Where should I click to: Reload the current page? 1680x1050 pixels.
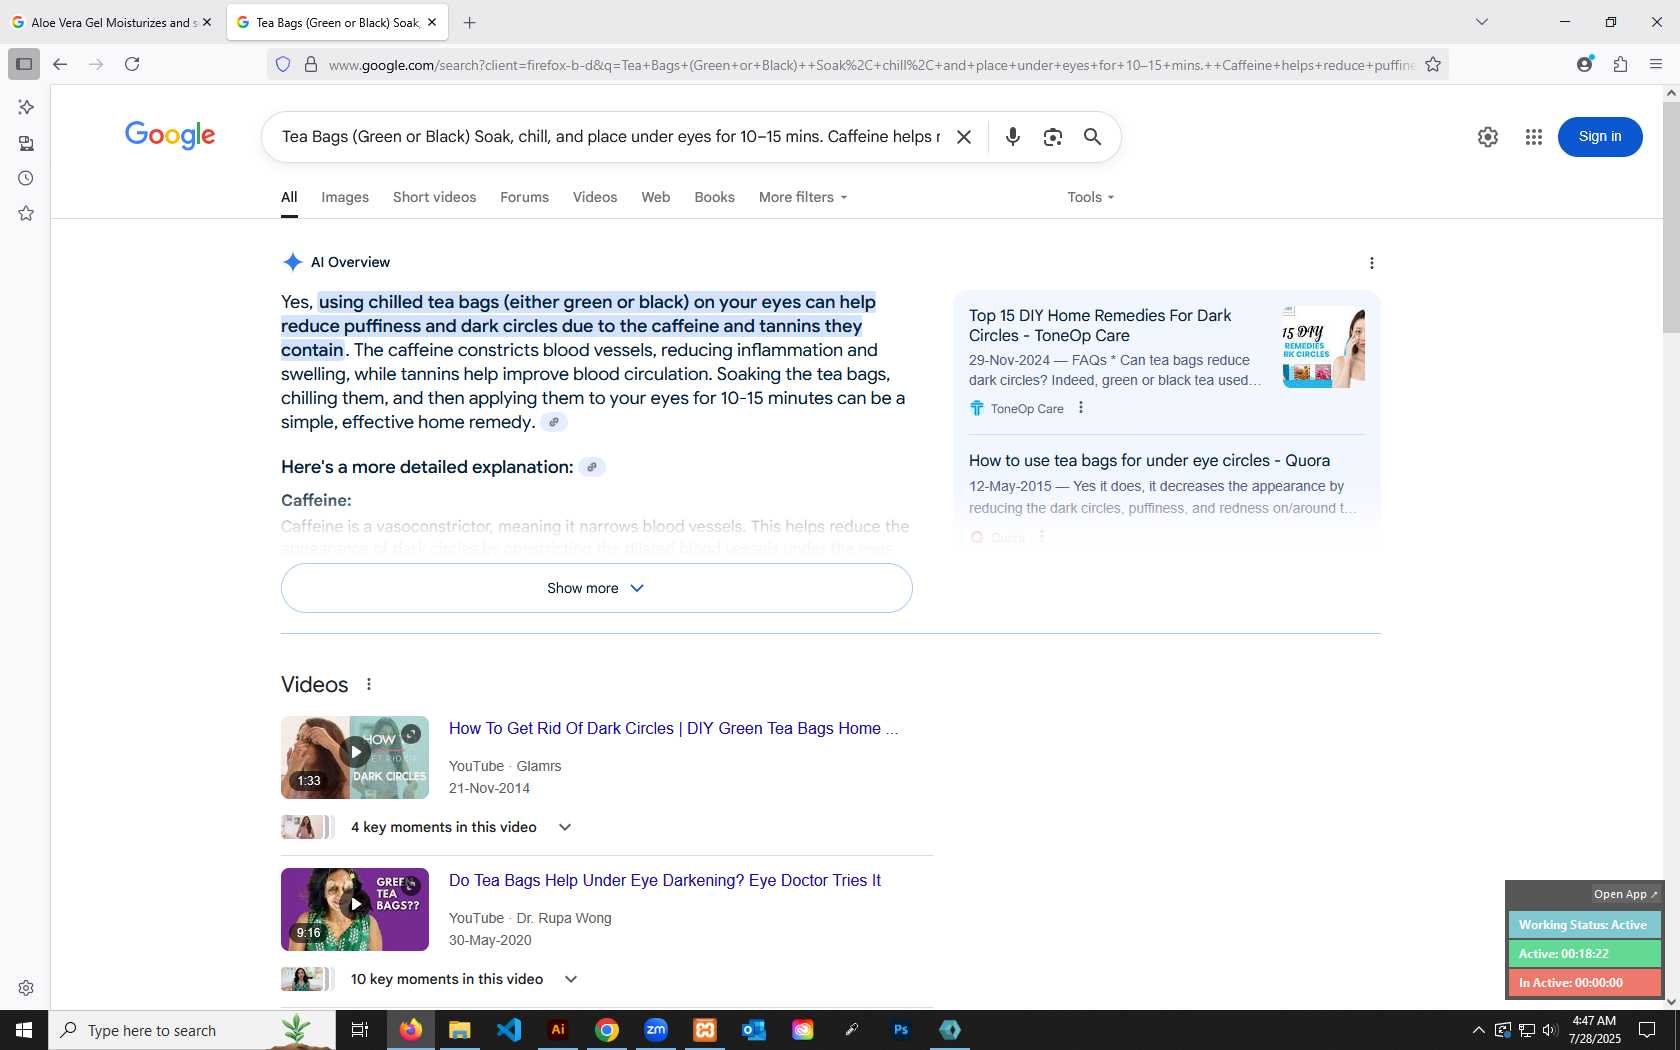tap(132, 64)
